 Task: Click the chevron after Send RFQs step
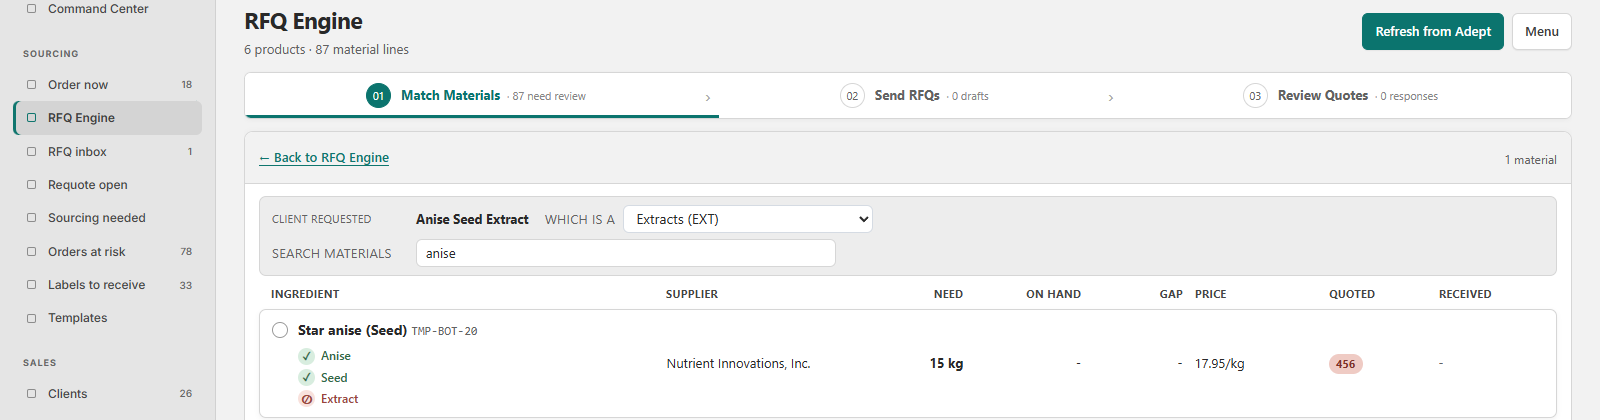click(1111, 97)
